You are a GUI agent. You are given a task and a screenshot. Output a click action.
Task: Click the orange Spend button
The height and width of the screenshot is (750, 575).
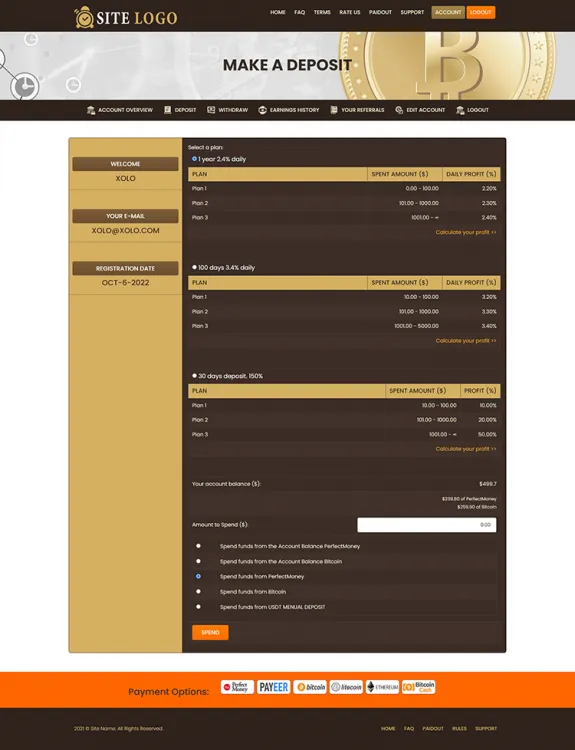[210, 632]
